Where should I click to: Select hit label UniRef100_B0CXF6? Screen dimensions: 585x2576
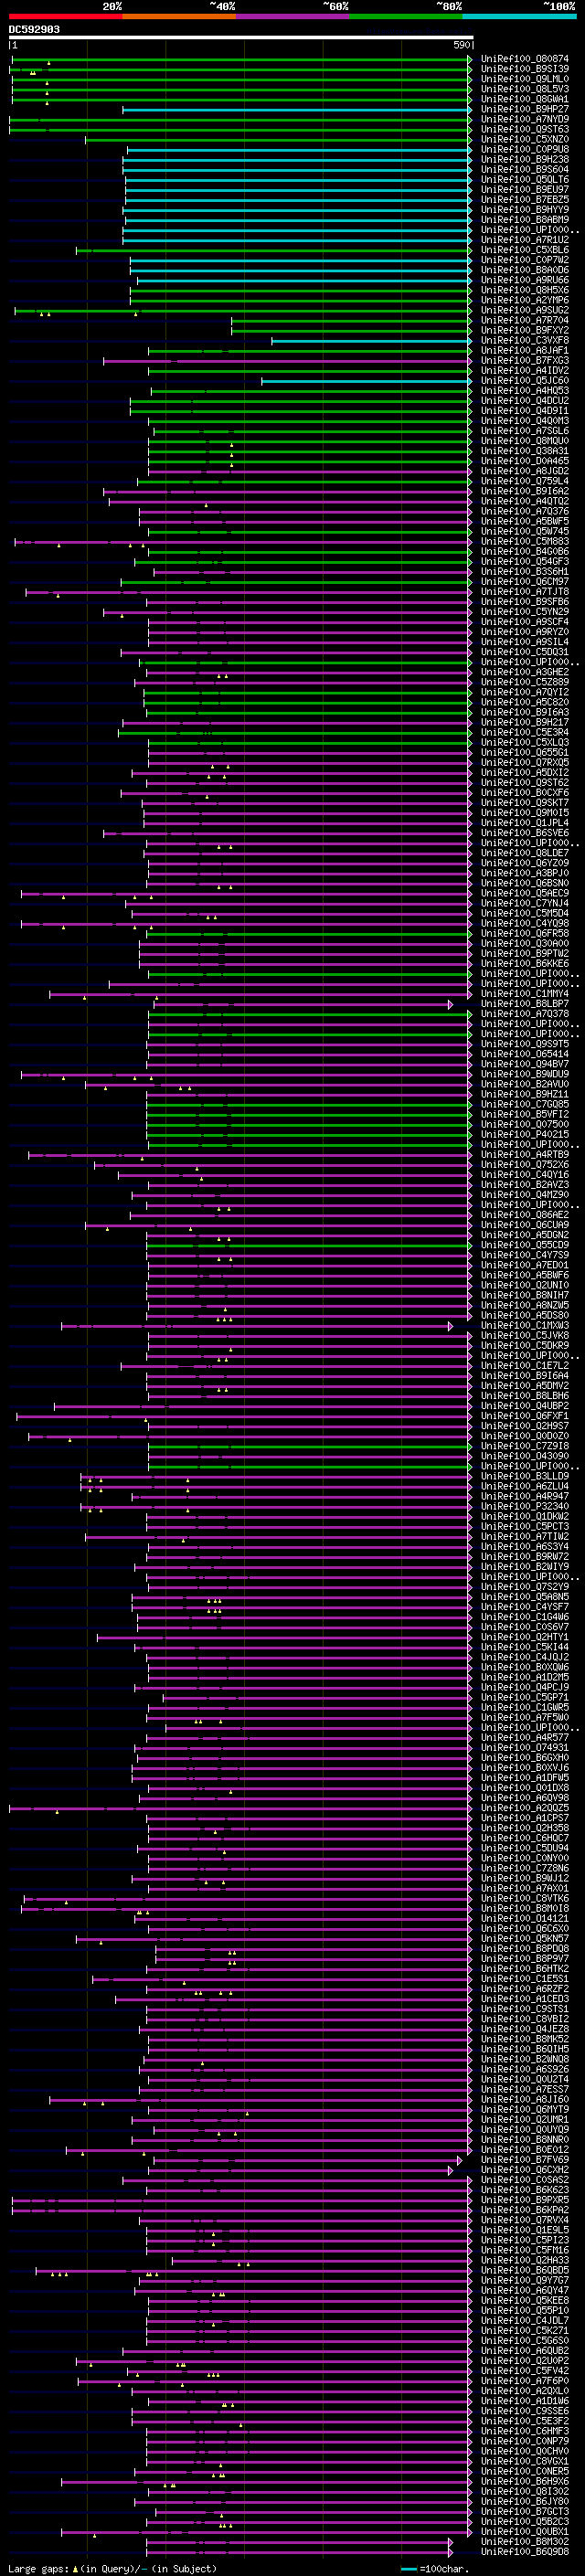pyautogui.click(x=525, y=792)
